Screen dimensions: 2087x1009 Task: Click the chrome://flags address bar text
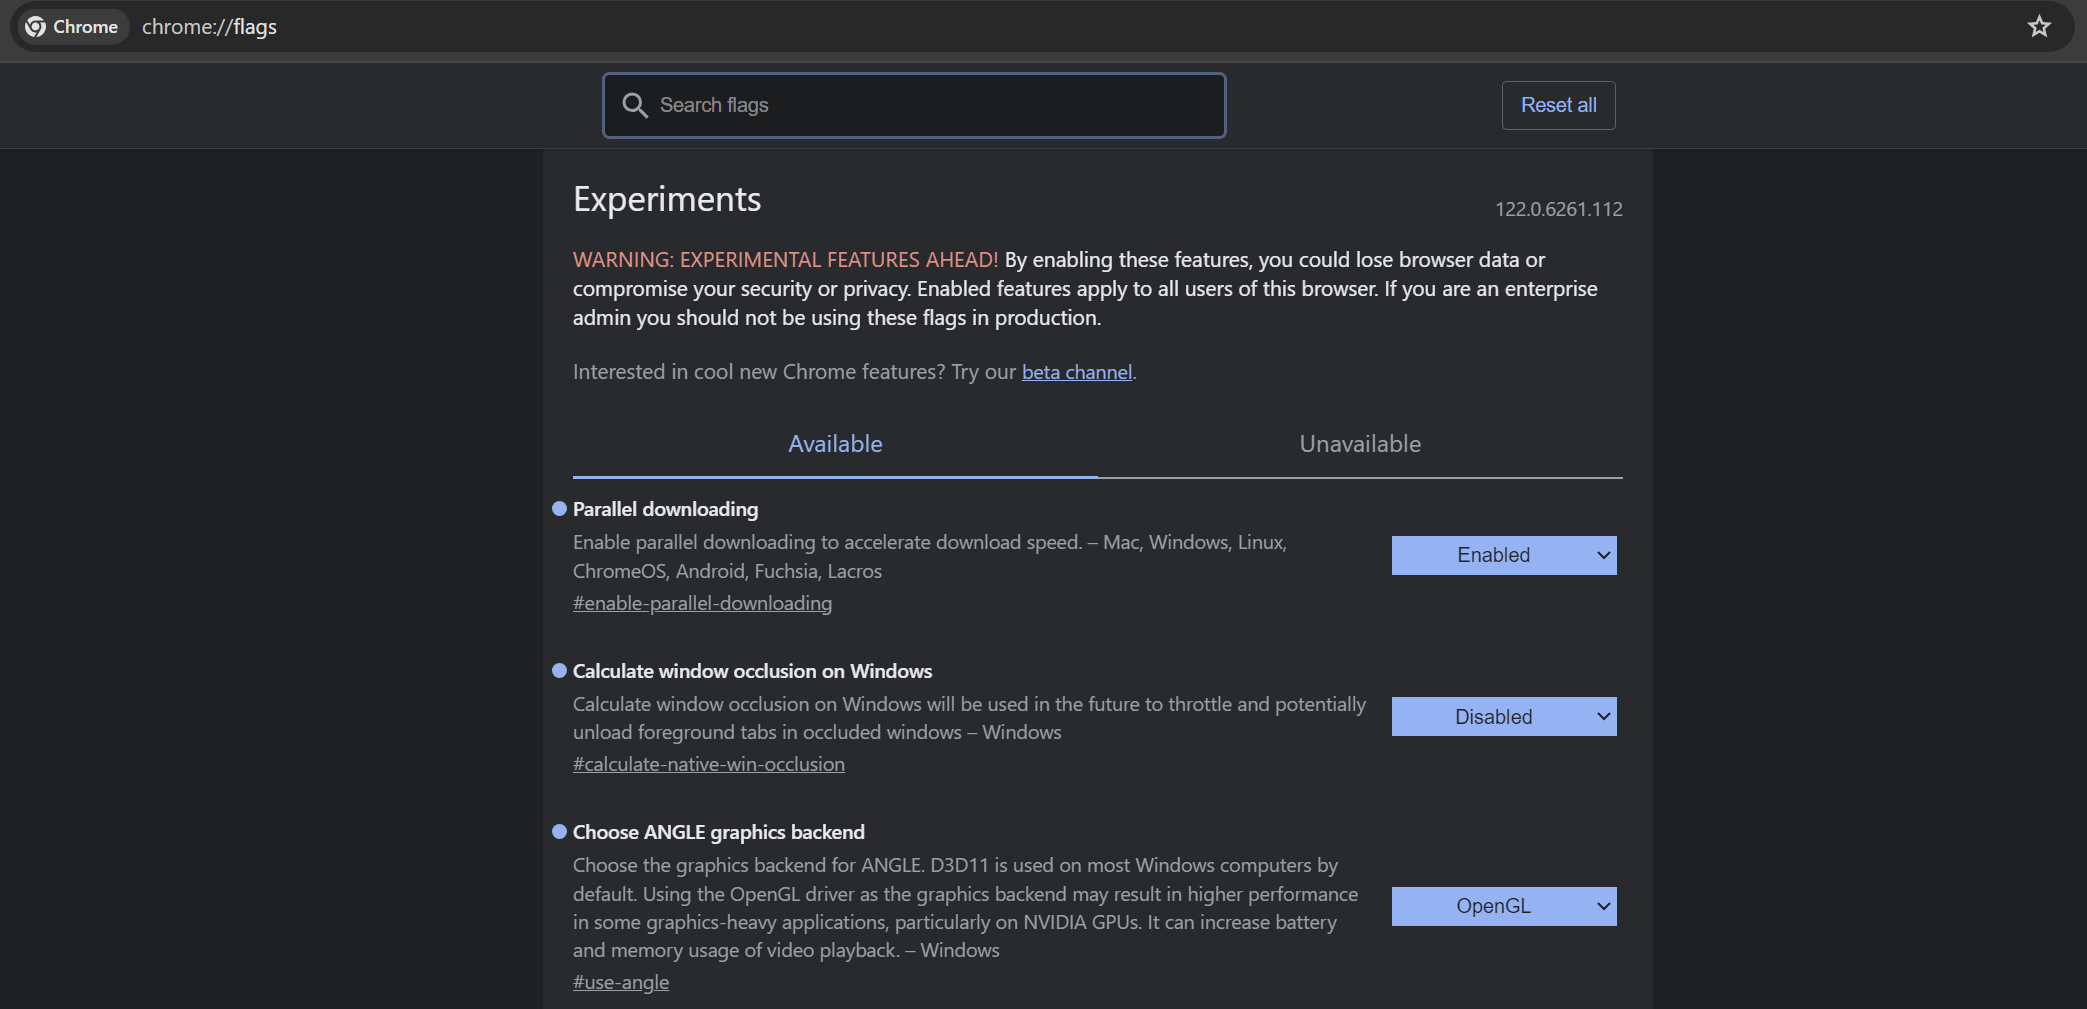pos(209,27)
